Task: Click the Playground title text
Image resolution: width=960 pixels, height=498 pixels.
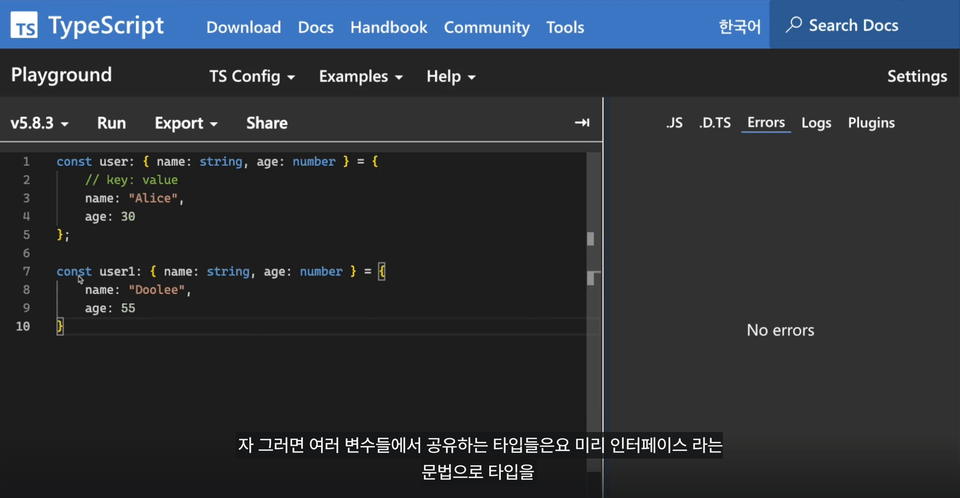Action: pos(61,75)
